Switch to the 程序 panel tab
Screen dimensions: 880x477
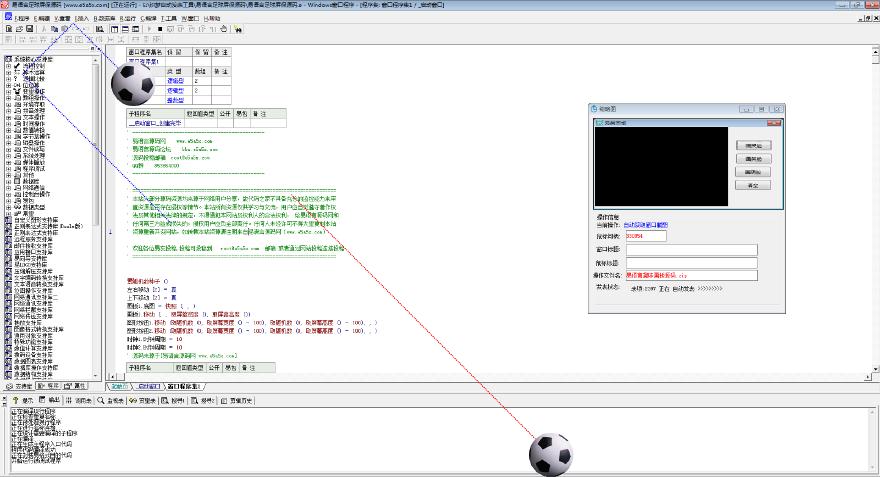48,386
